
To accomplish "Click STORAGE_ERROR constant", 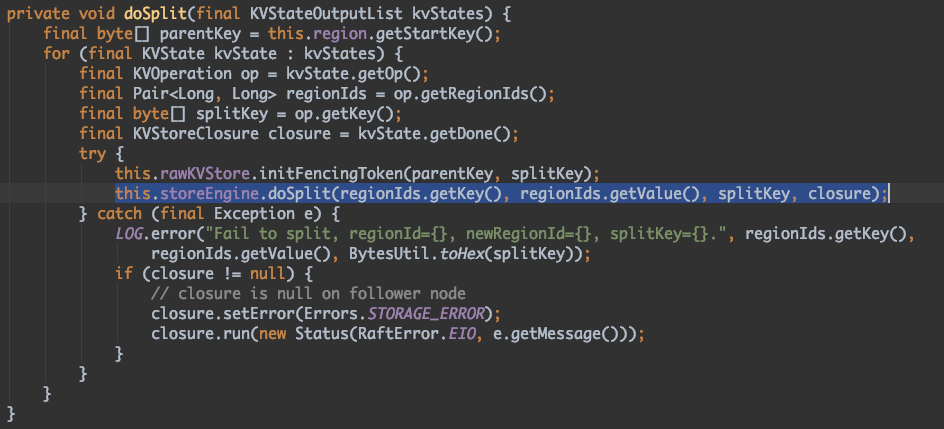I will [424, 313].
